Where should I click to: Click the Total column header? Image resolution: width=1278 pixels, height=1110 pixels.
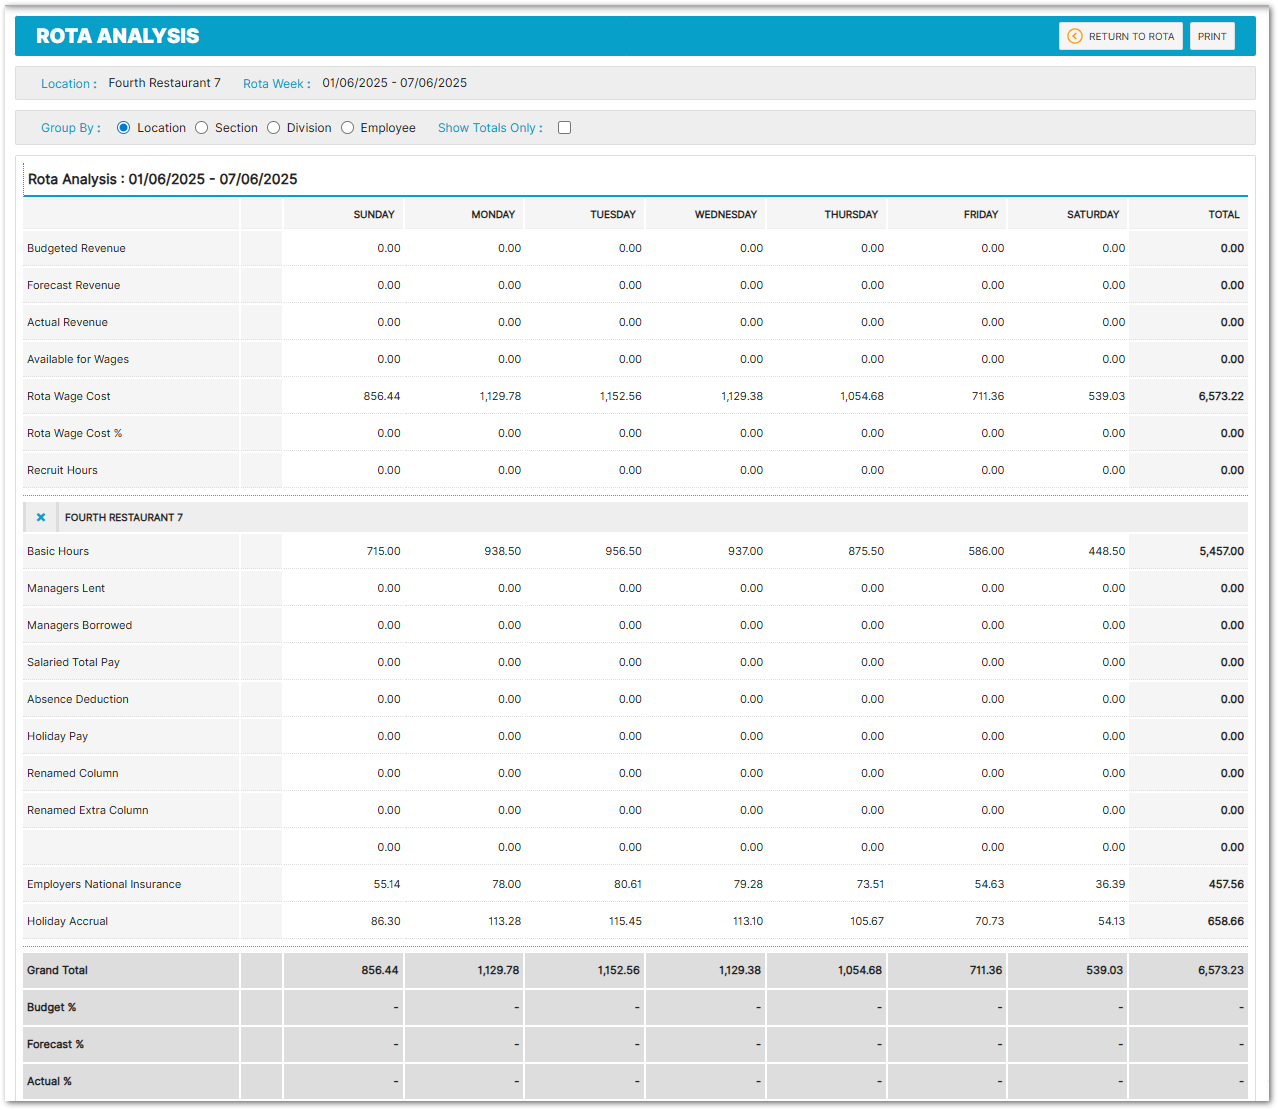pyautogui.click(x=1223, y=215)
